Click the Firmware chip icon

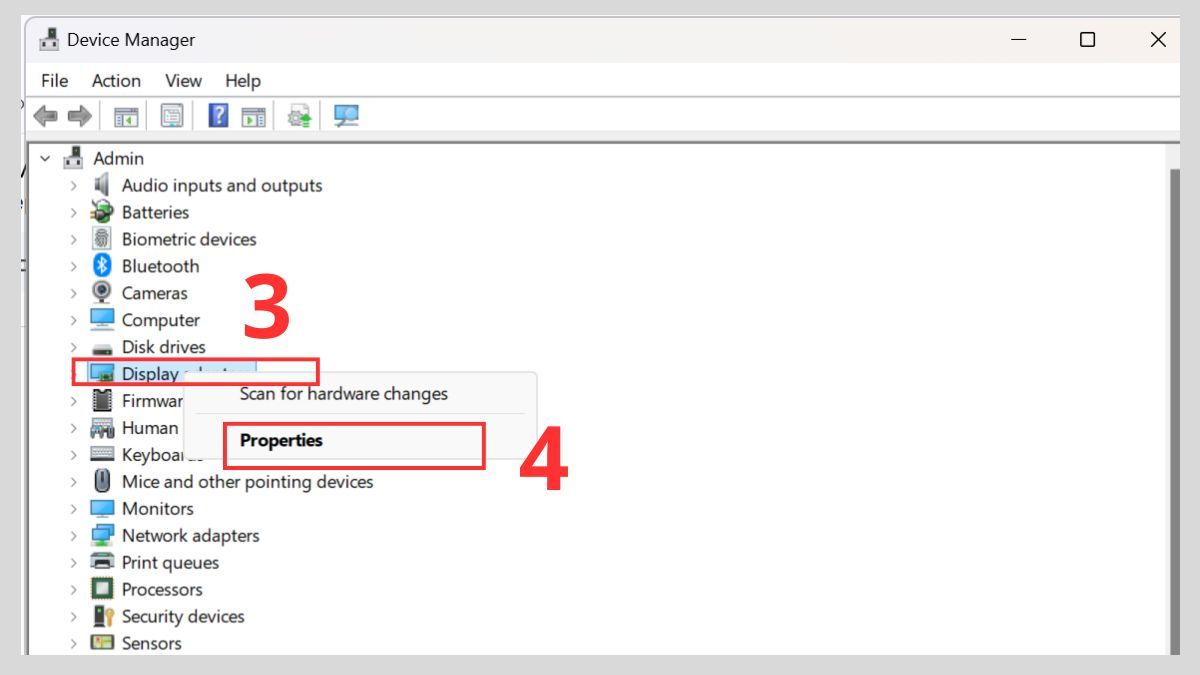(102, 401)
